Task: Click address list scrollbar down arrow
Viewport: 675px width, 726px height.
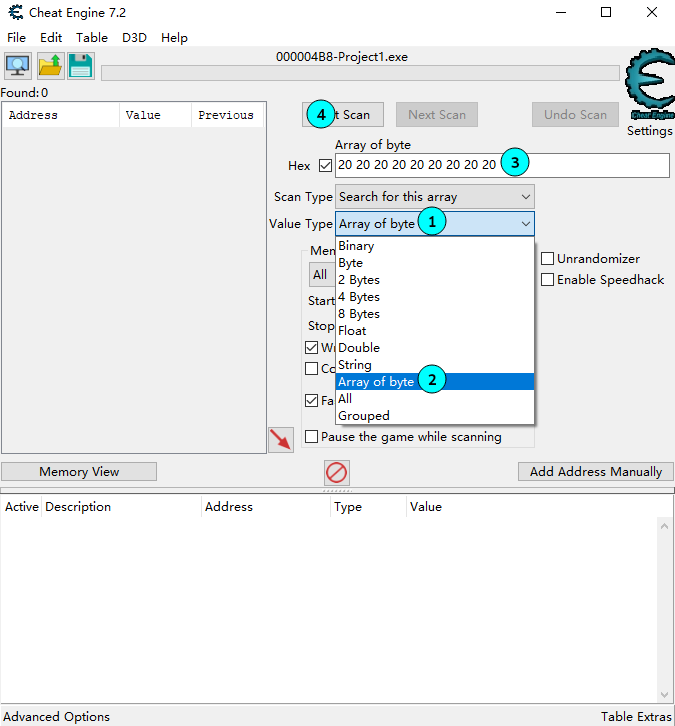Action: 664,695
